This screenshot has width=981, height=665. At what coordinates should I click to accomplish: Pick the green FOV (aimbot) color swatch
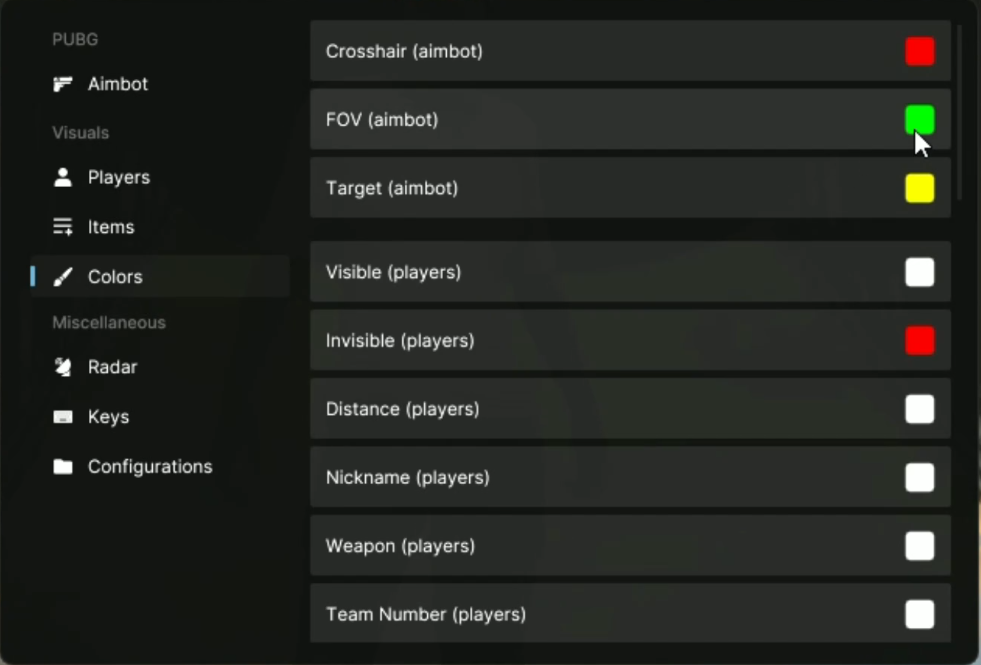pyautogui.click(x=920, y=120)
